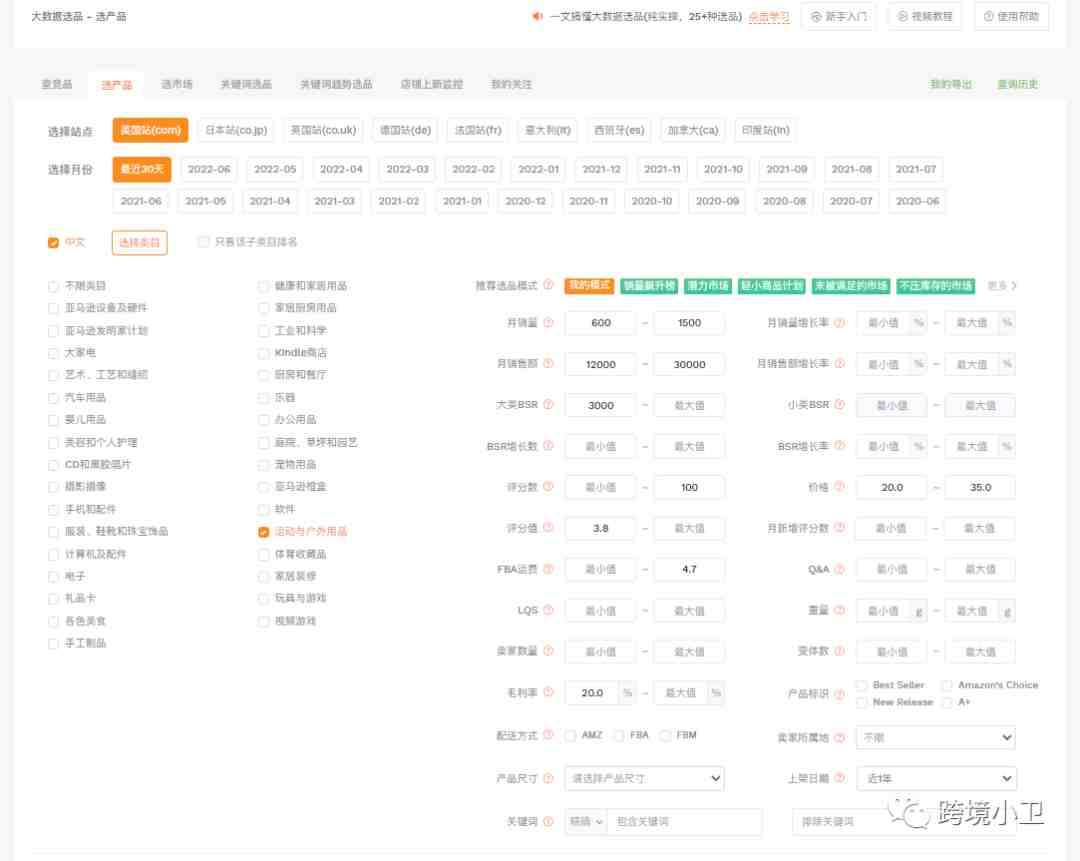This screenshot has width=1080, height=861.
Task: Open help icon beside FBA运费 label
Action: (x=548, y=569)
